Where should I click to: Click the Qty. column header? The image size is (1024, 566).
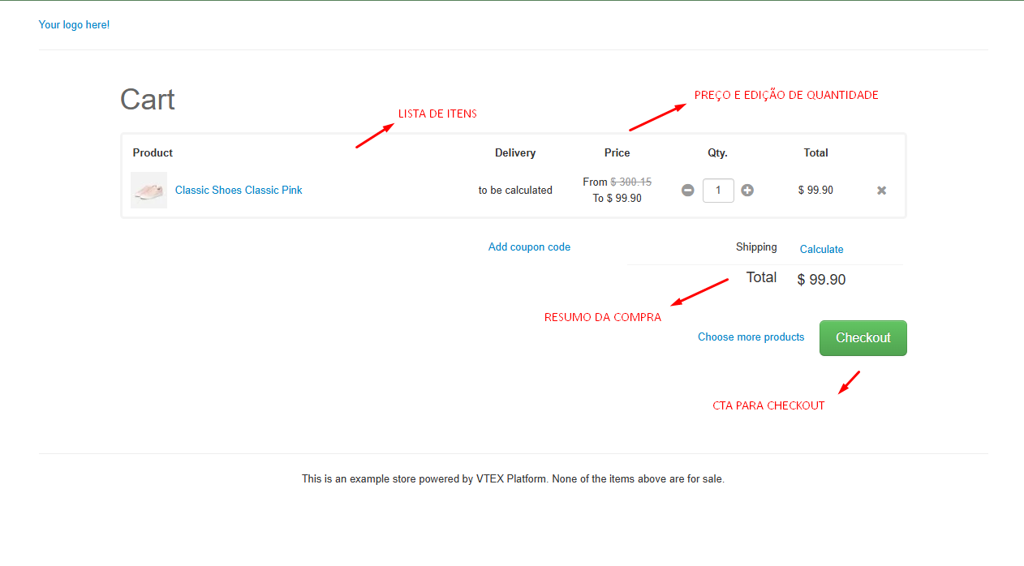tap(717, 153)
